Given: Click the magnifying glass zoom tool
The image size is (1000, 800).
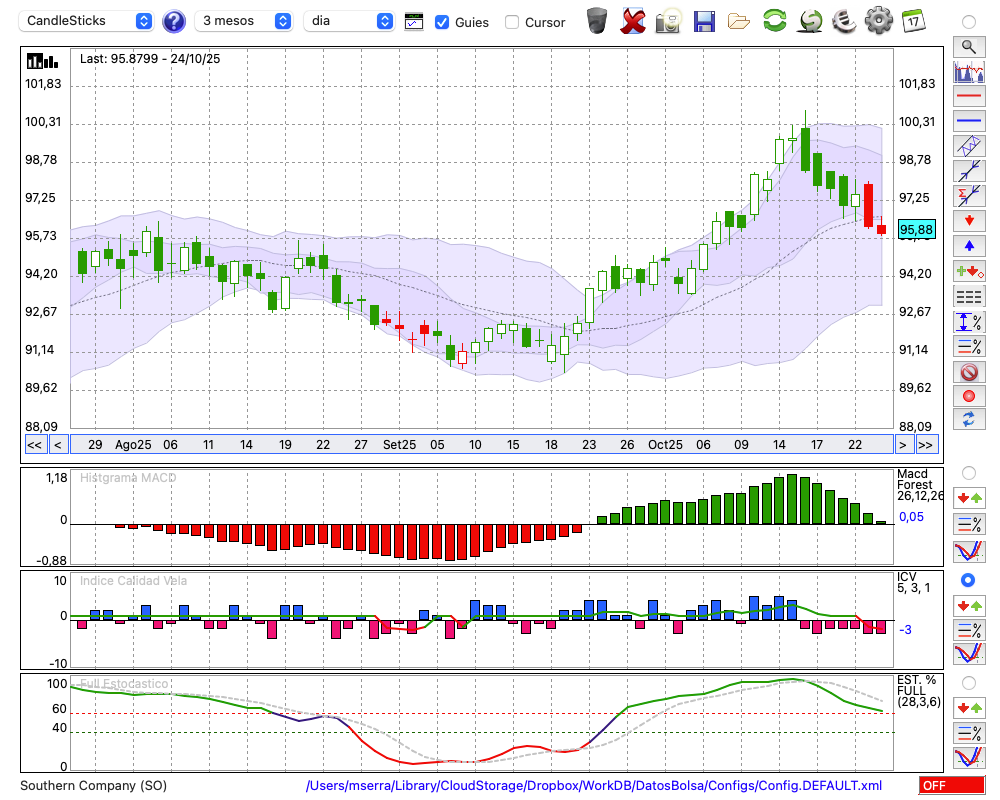Looking at the screenshot, I should point(968,46).
